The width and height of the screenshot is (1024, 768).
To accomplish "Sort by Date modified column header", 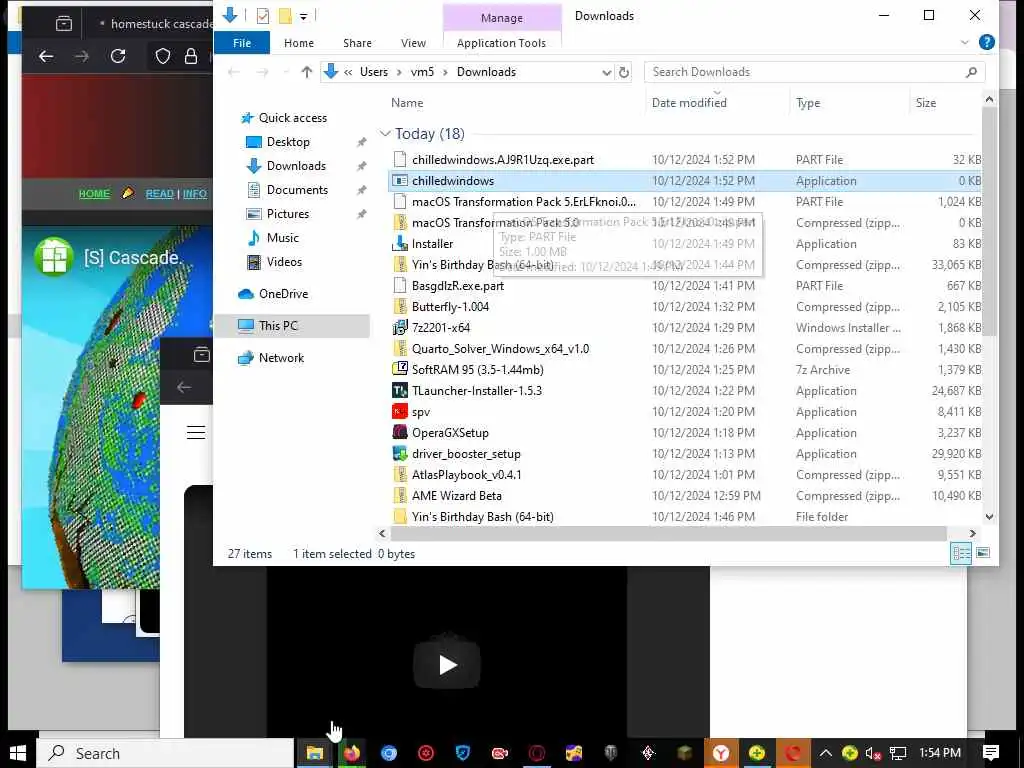I will coord(689,103).
